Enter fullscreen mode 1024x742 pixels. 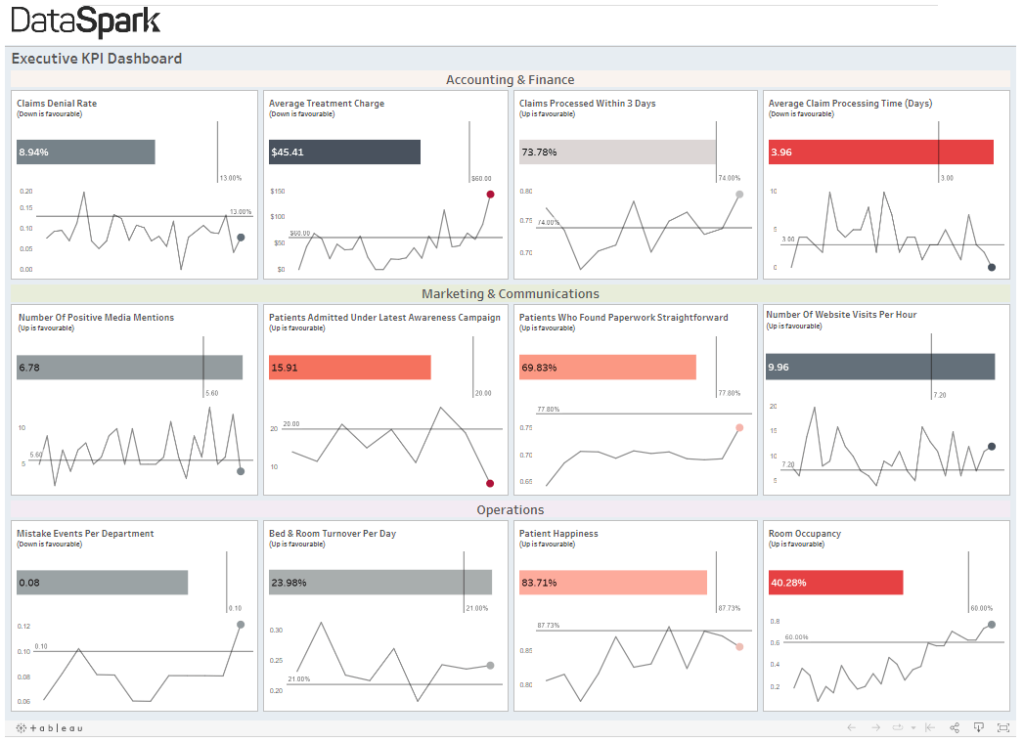1004,727
